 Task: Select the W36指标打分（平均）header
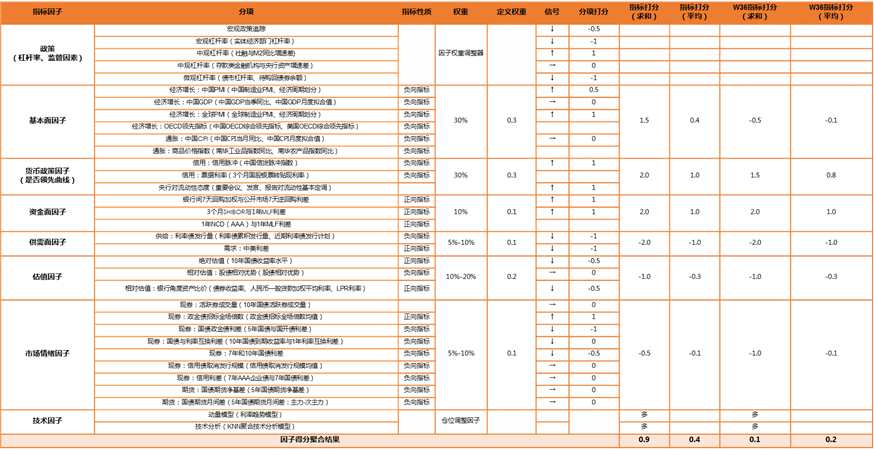[832, 12]
